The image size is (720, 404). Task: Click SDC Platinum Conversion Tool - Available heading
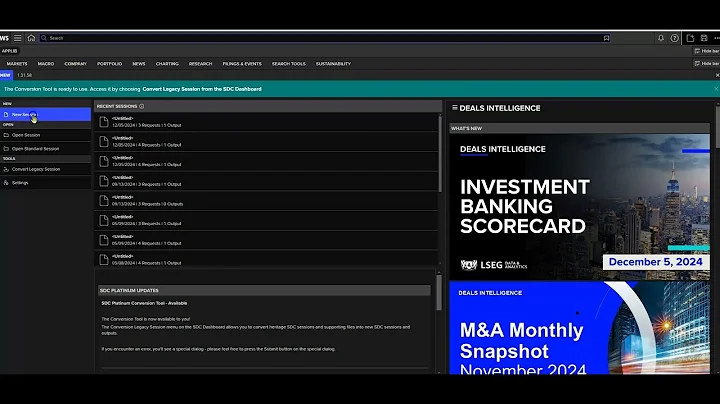[x=144, y=303]
